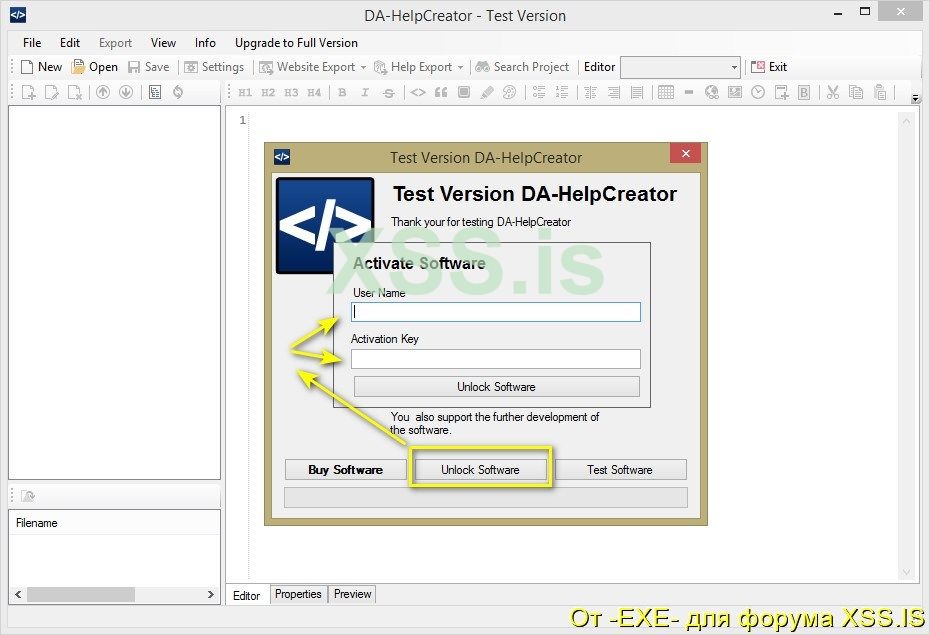
Task: Open the color palette icon
Action: click(509, 92)
